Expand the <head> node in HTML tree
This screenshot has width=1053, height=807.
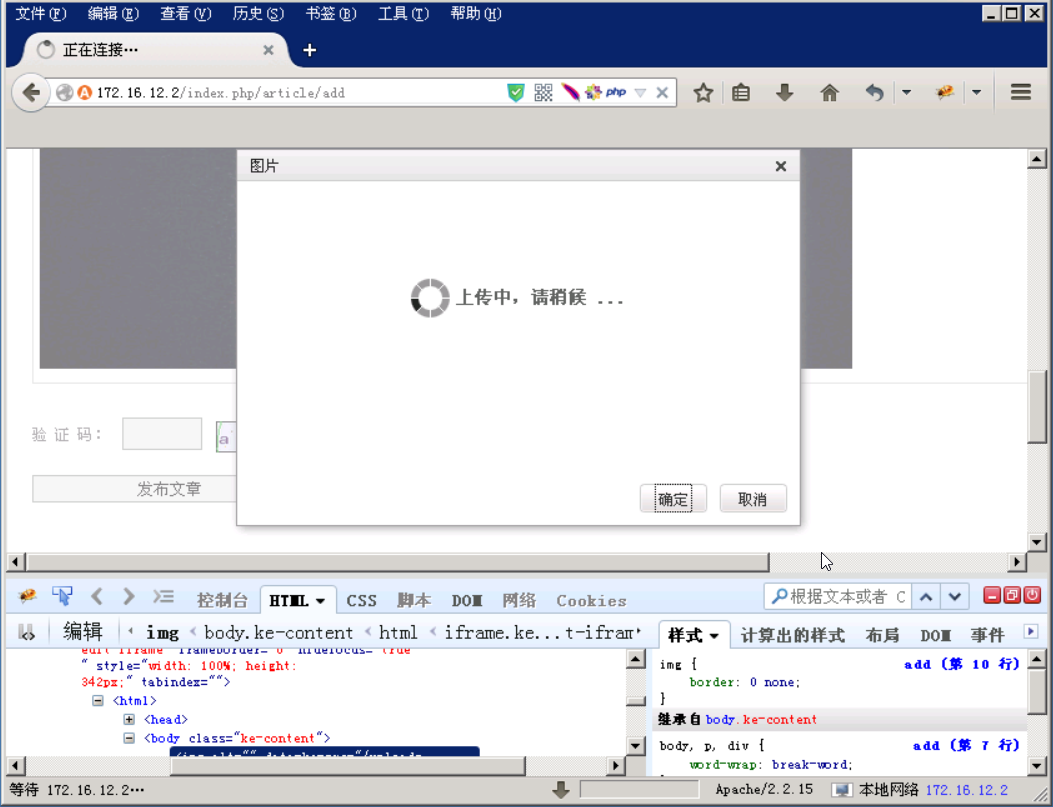[130, 718]
